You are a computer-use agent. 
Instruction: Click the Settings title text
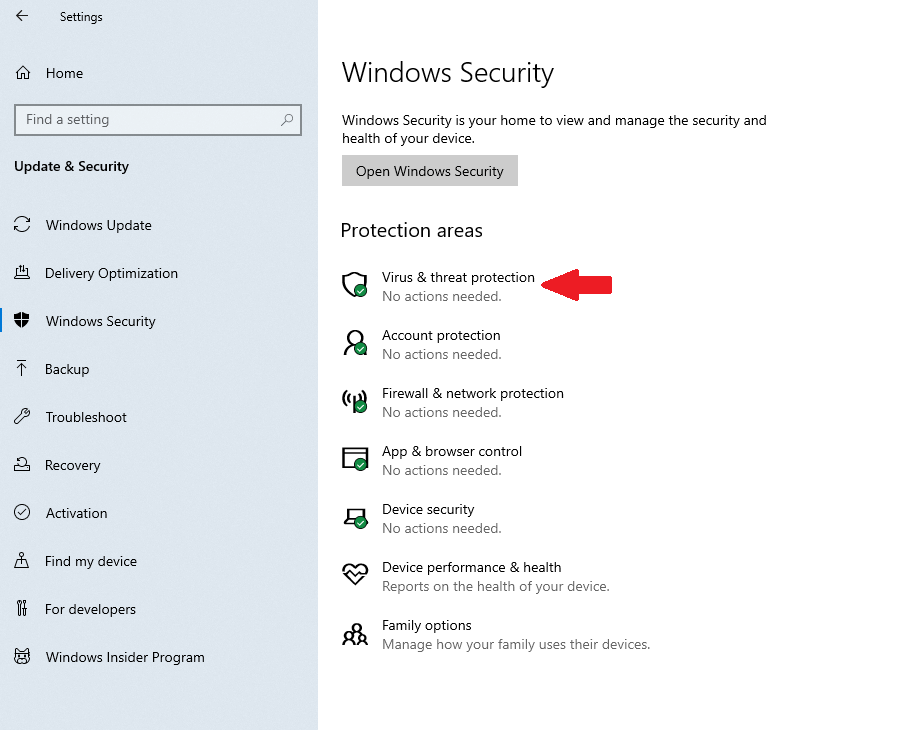81,17
